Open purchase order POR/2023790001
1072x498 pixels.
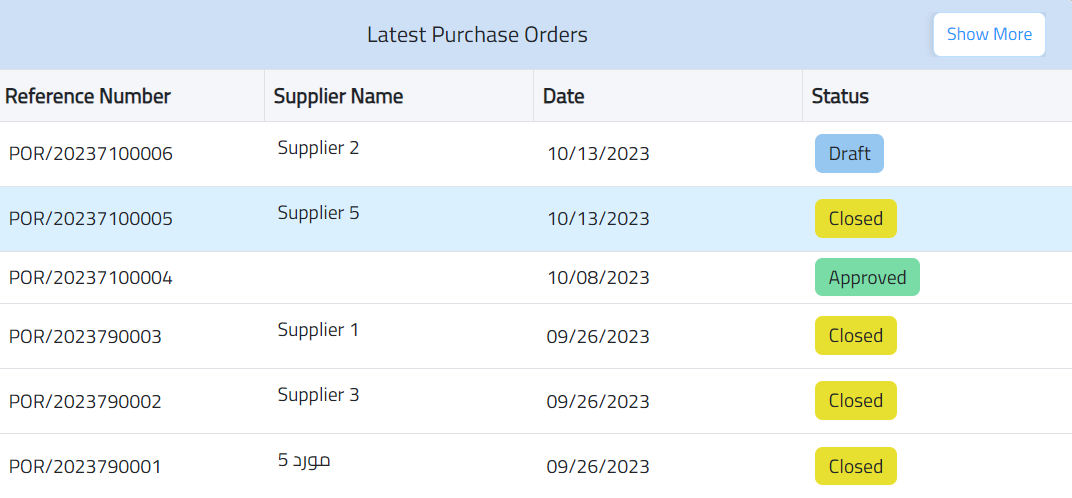[x=85, y=467]
